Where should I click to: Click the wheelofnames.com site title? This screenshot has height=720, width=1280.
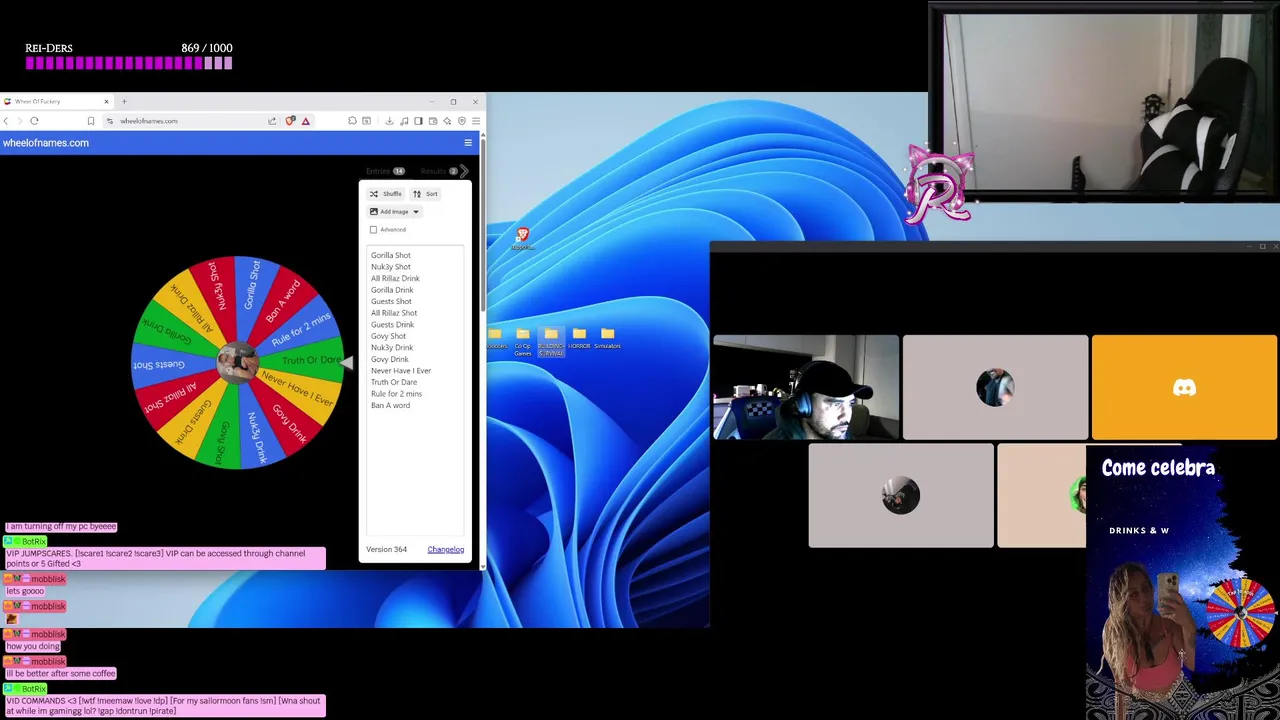point(46,143)
